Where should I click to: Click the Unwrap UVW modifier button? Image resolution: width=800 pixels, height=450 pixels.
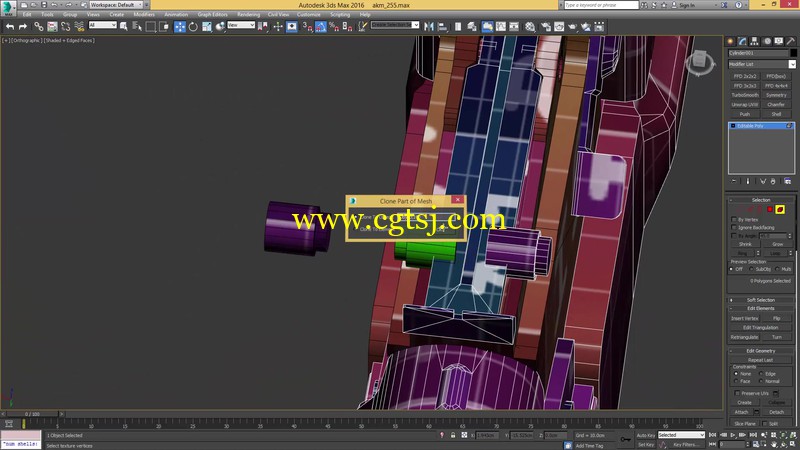click(x=745, y=105)
